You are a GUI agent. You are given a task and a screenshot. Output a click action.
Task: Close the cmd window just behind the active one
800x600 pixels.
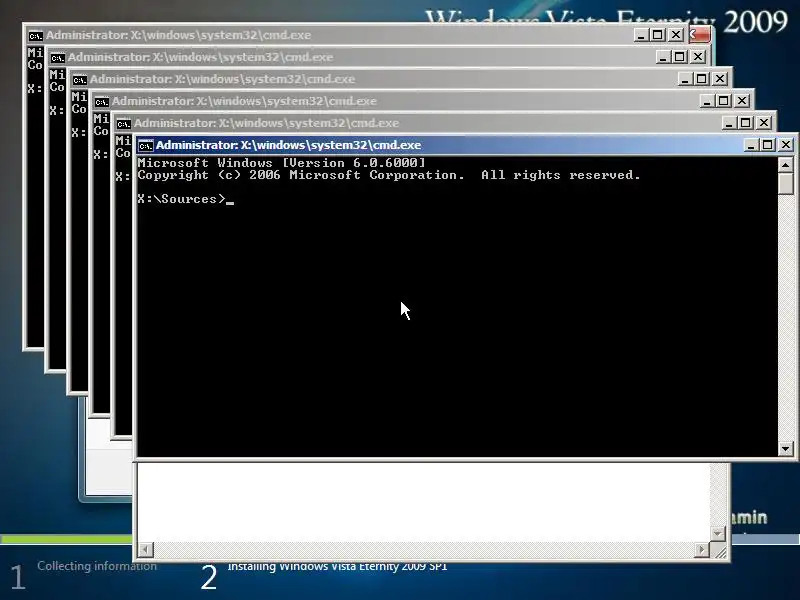(764, 123)
